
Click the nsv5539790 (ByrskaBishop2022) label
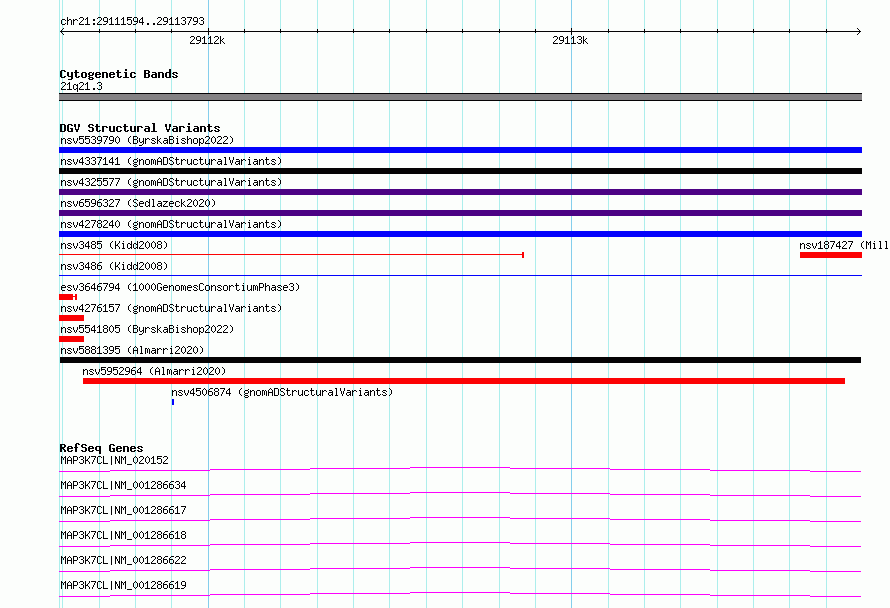click(x=147, y=140)
